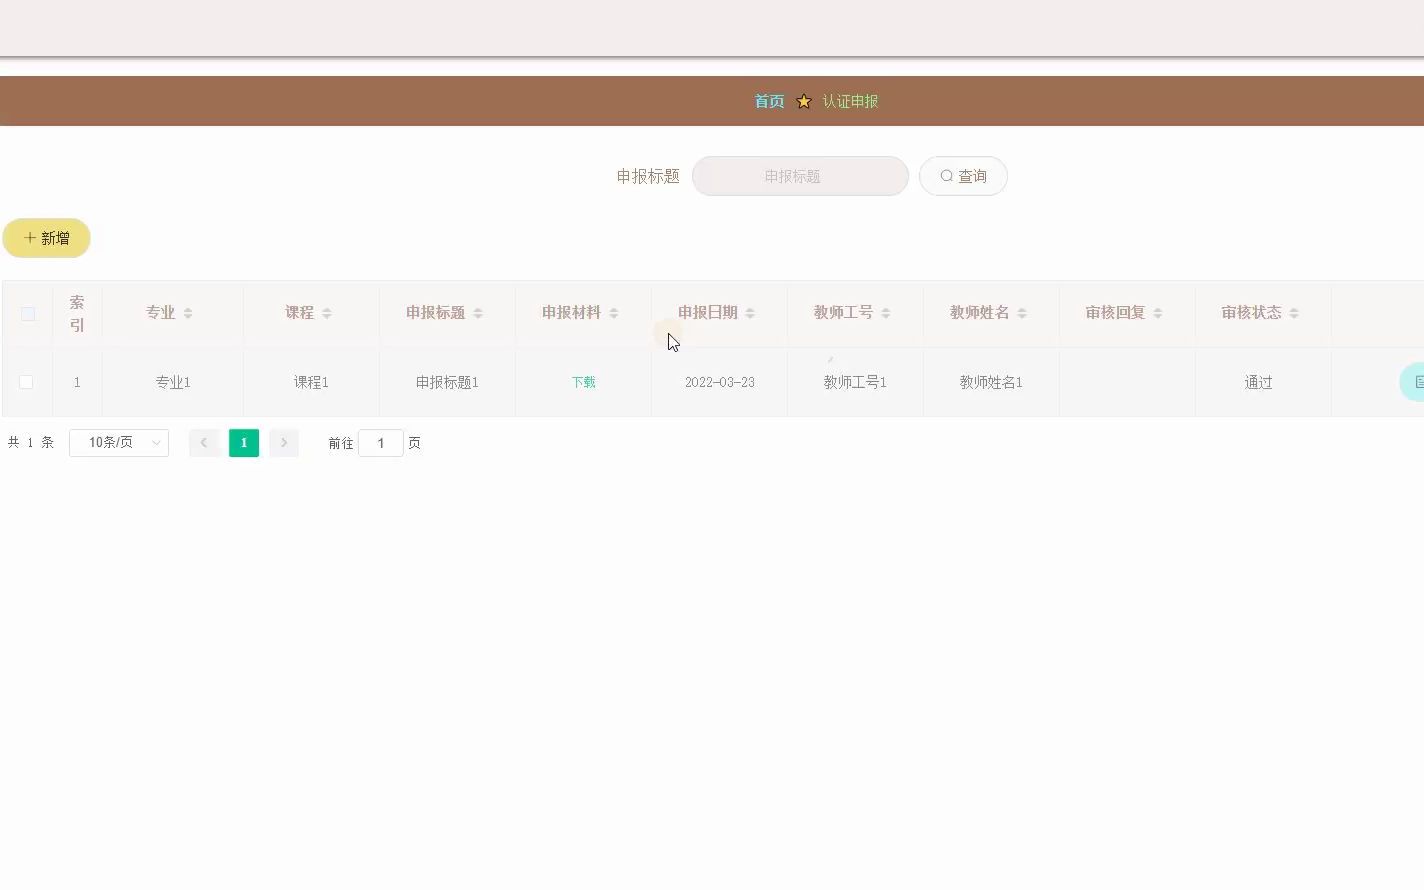The width and height of the screenshot is (1424, 890).
Task: Sort by 申报标题 column
Action: [x=478, y=313]
